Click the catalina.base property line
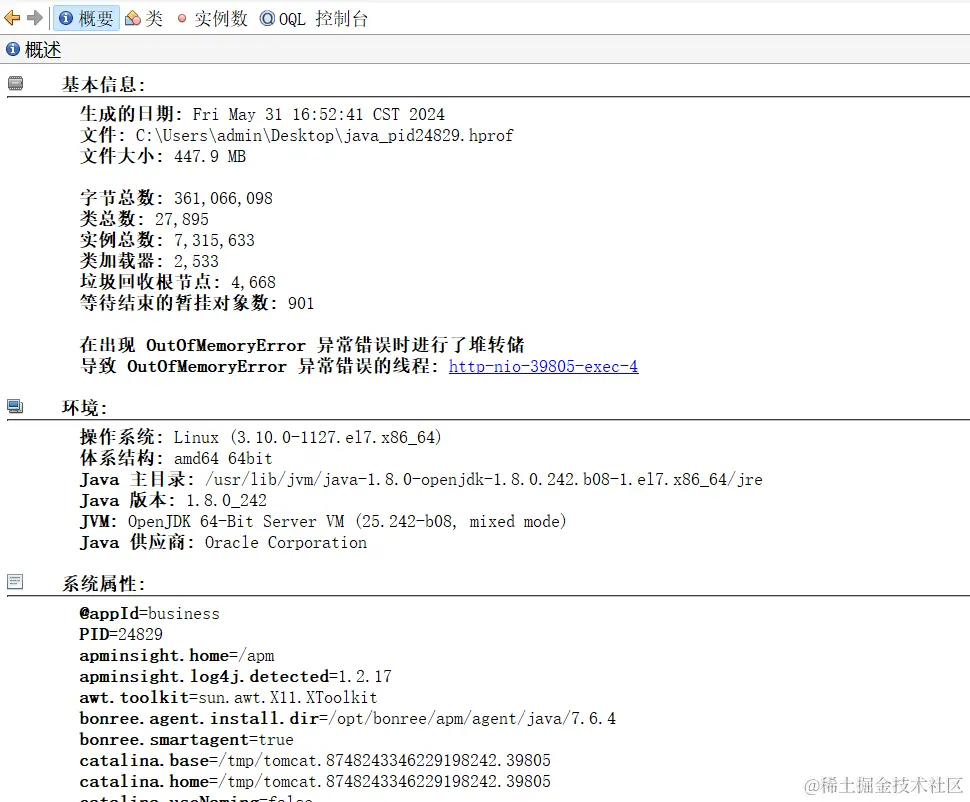The width and height of the screenshot is (970, 802). click(x=315, y=761)
